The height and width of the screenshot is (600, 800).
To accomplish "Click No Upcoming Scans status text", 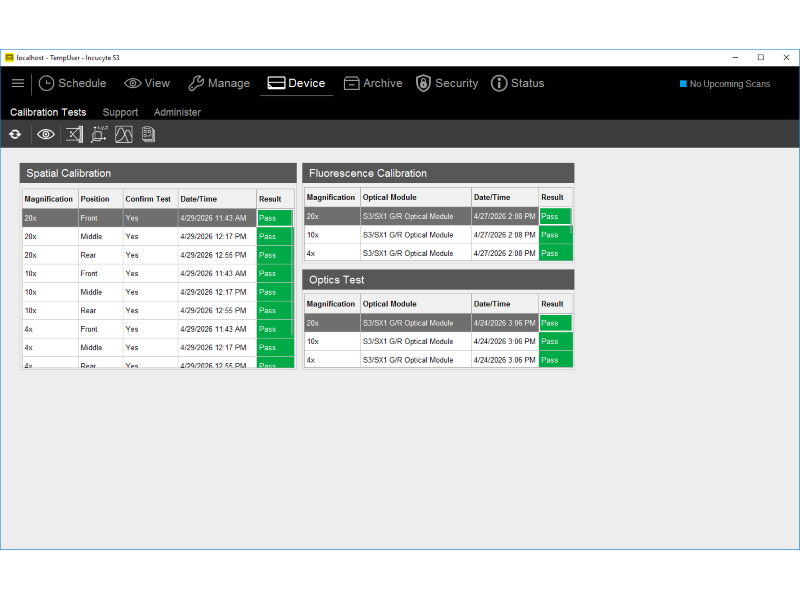I will click(x=730, y=84).
